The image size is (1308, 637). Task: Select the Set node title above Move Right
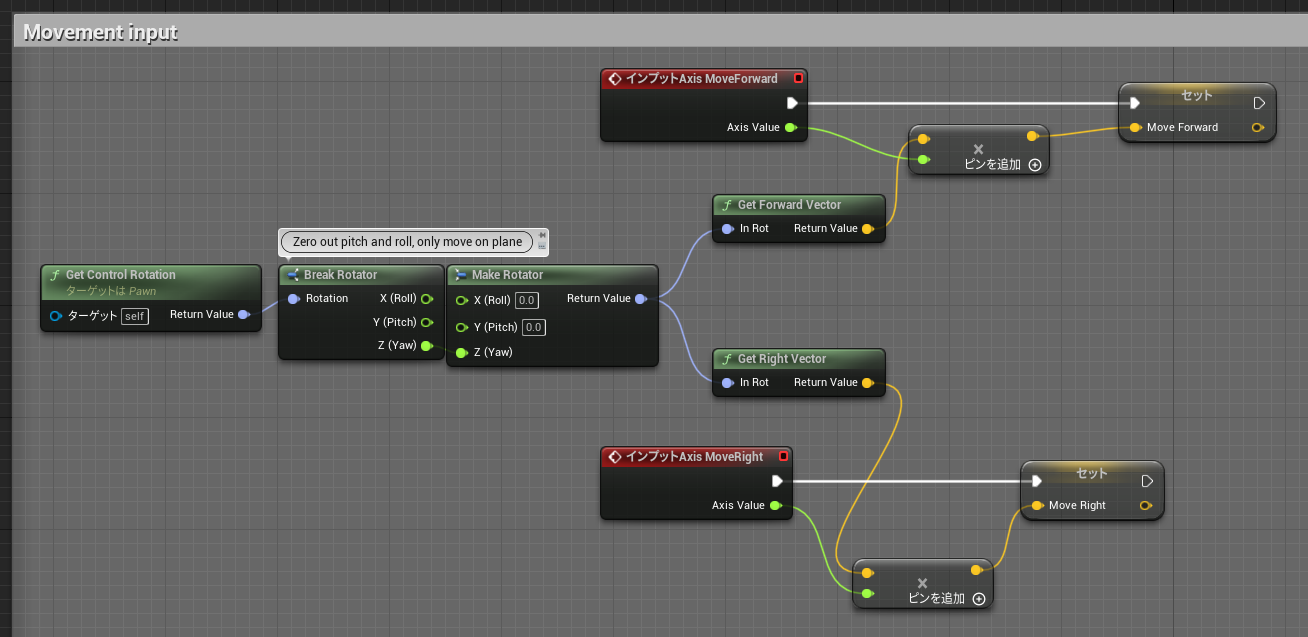[x=1092, y=473]
